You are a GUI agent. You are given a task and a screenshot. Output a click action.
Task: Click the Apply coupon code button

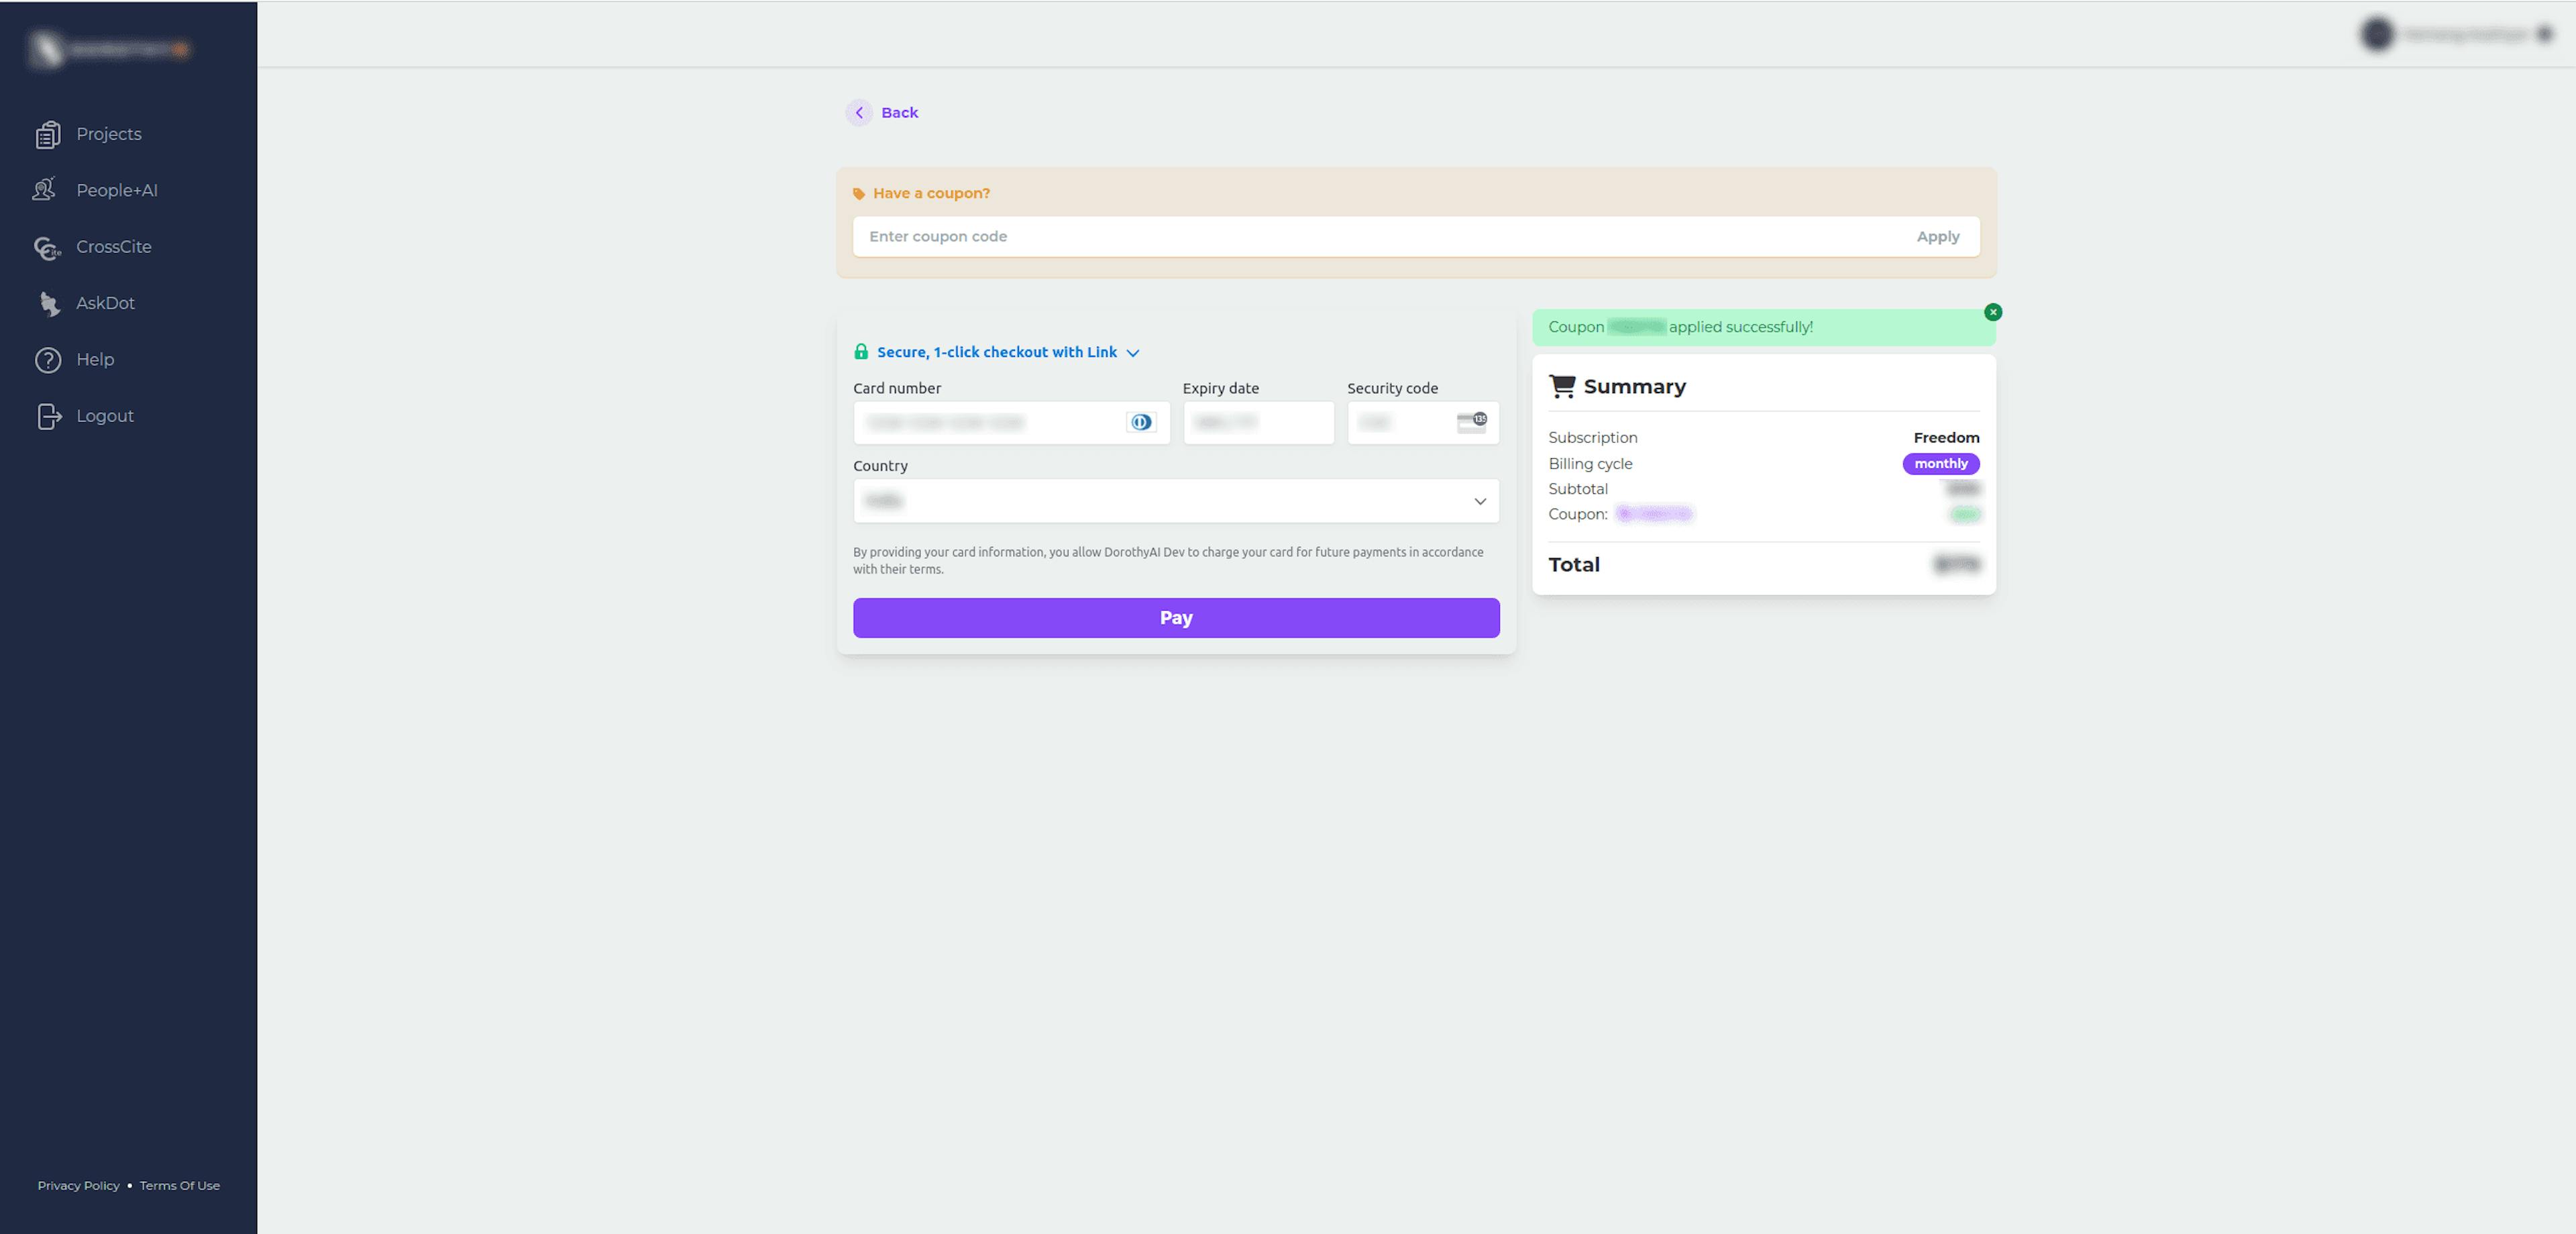pyautogui.click(x=1937, y=235)
